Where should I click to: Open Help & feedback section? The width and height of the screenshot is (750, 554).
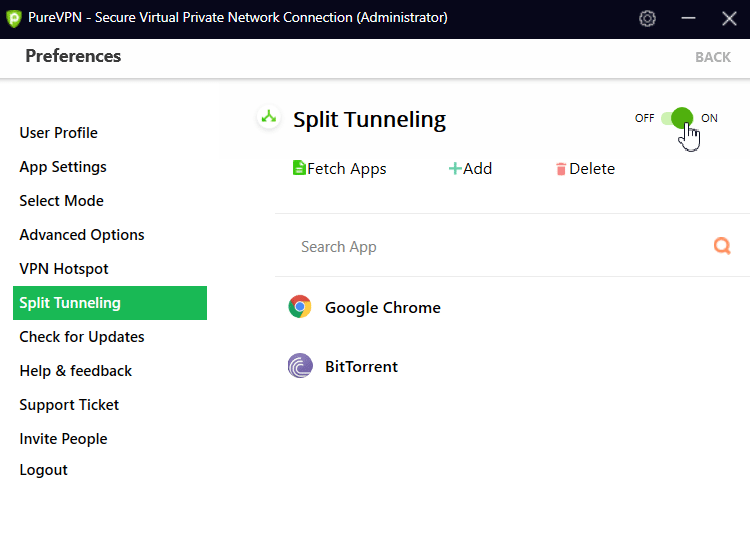[76, 371]
